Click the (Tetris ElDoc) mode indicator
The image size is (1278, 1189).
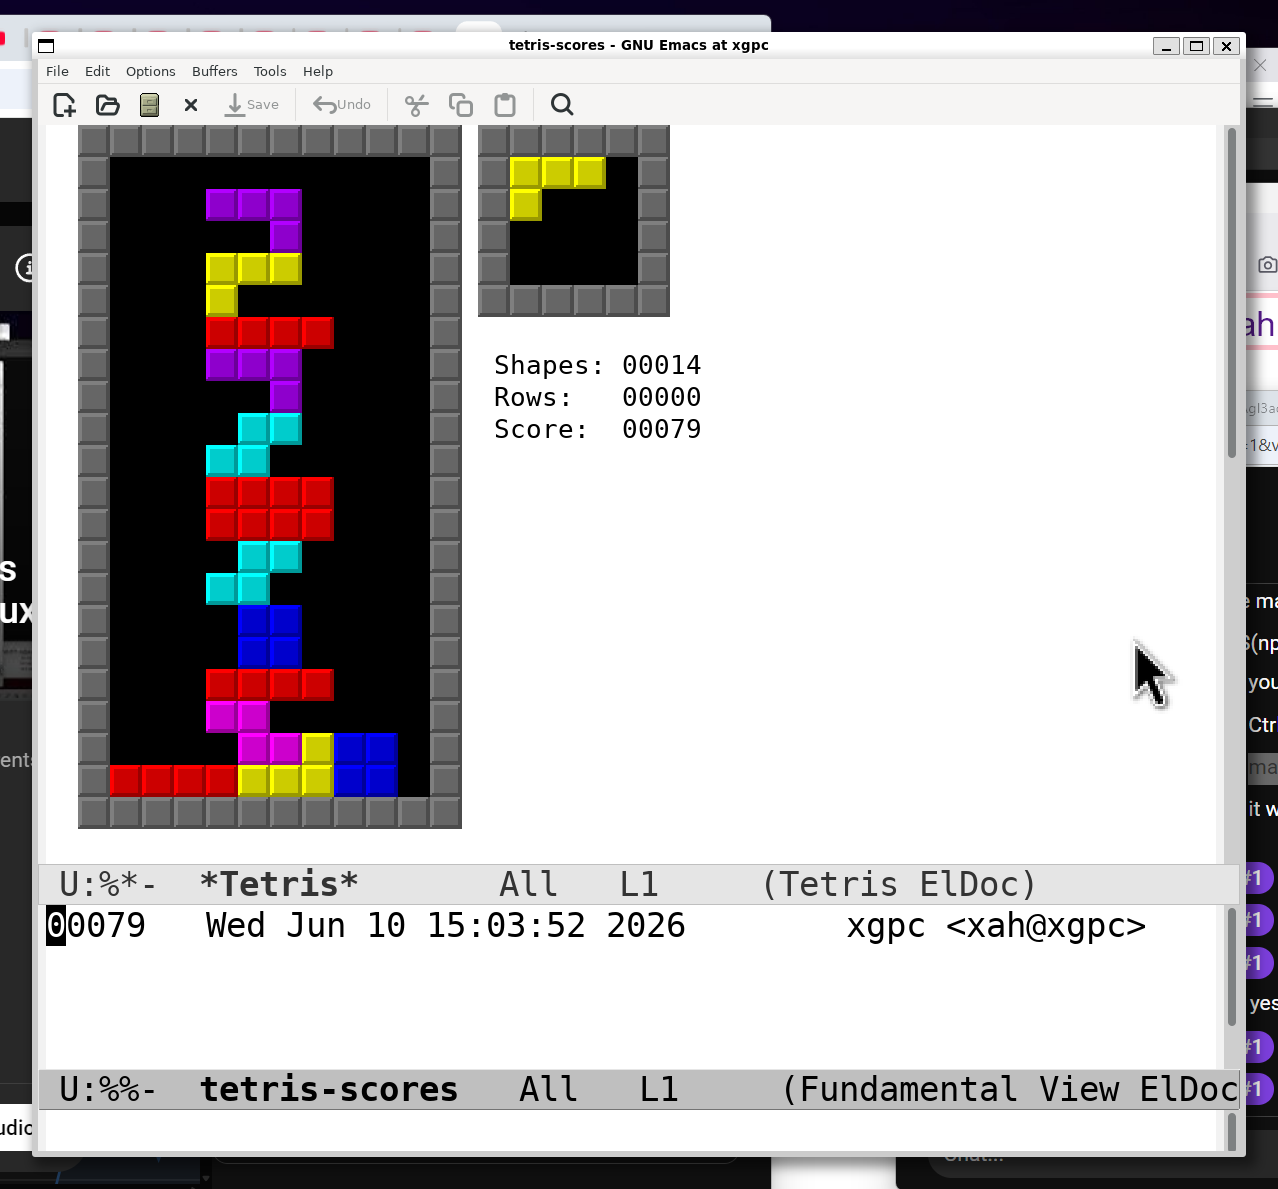899,884
